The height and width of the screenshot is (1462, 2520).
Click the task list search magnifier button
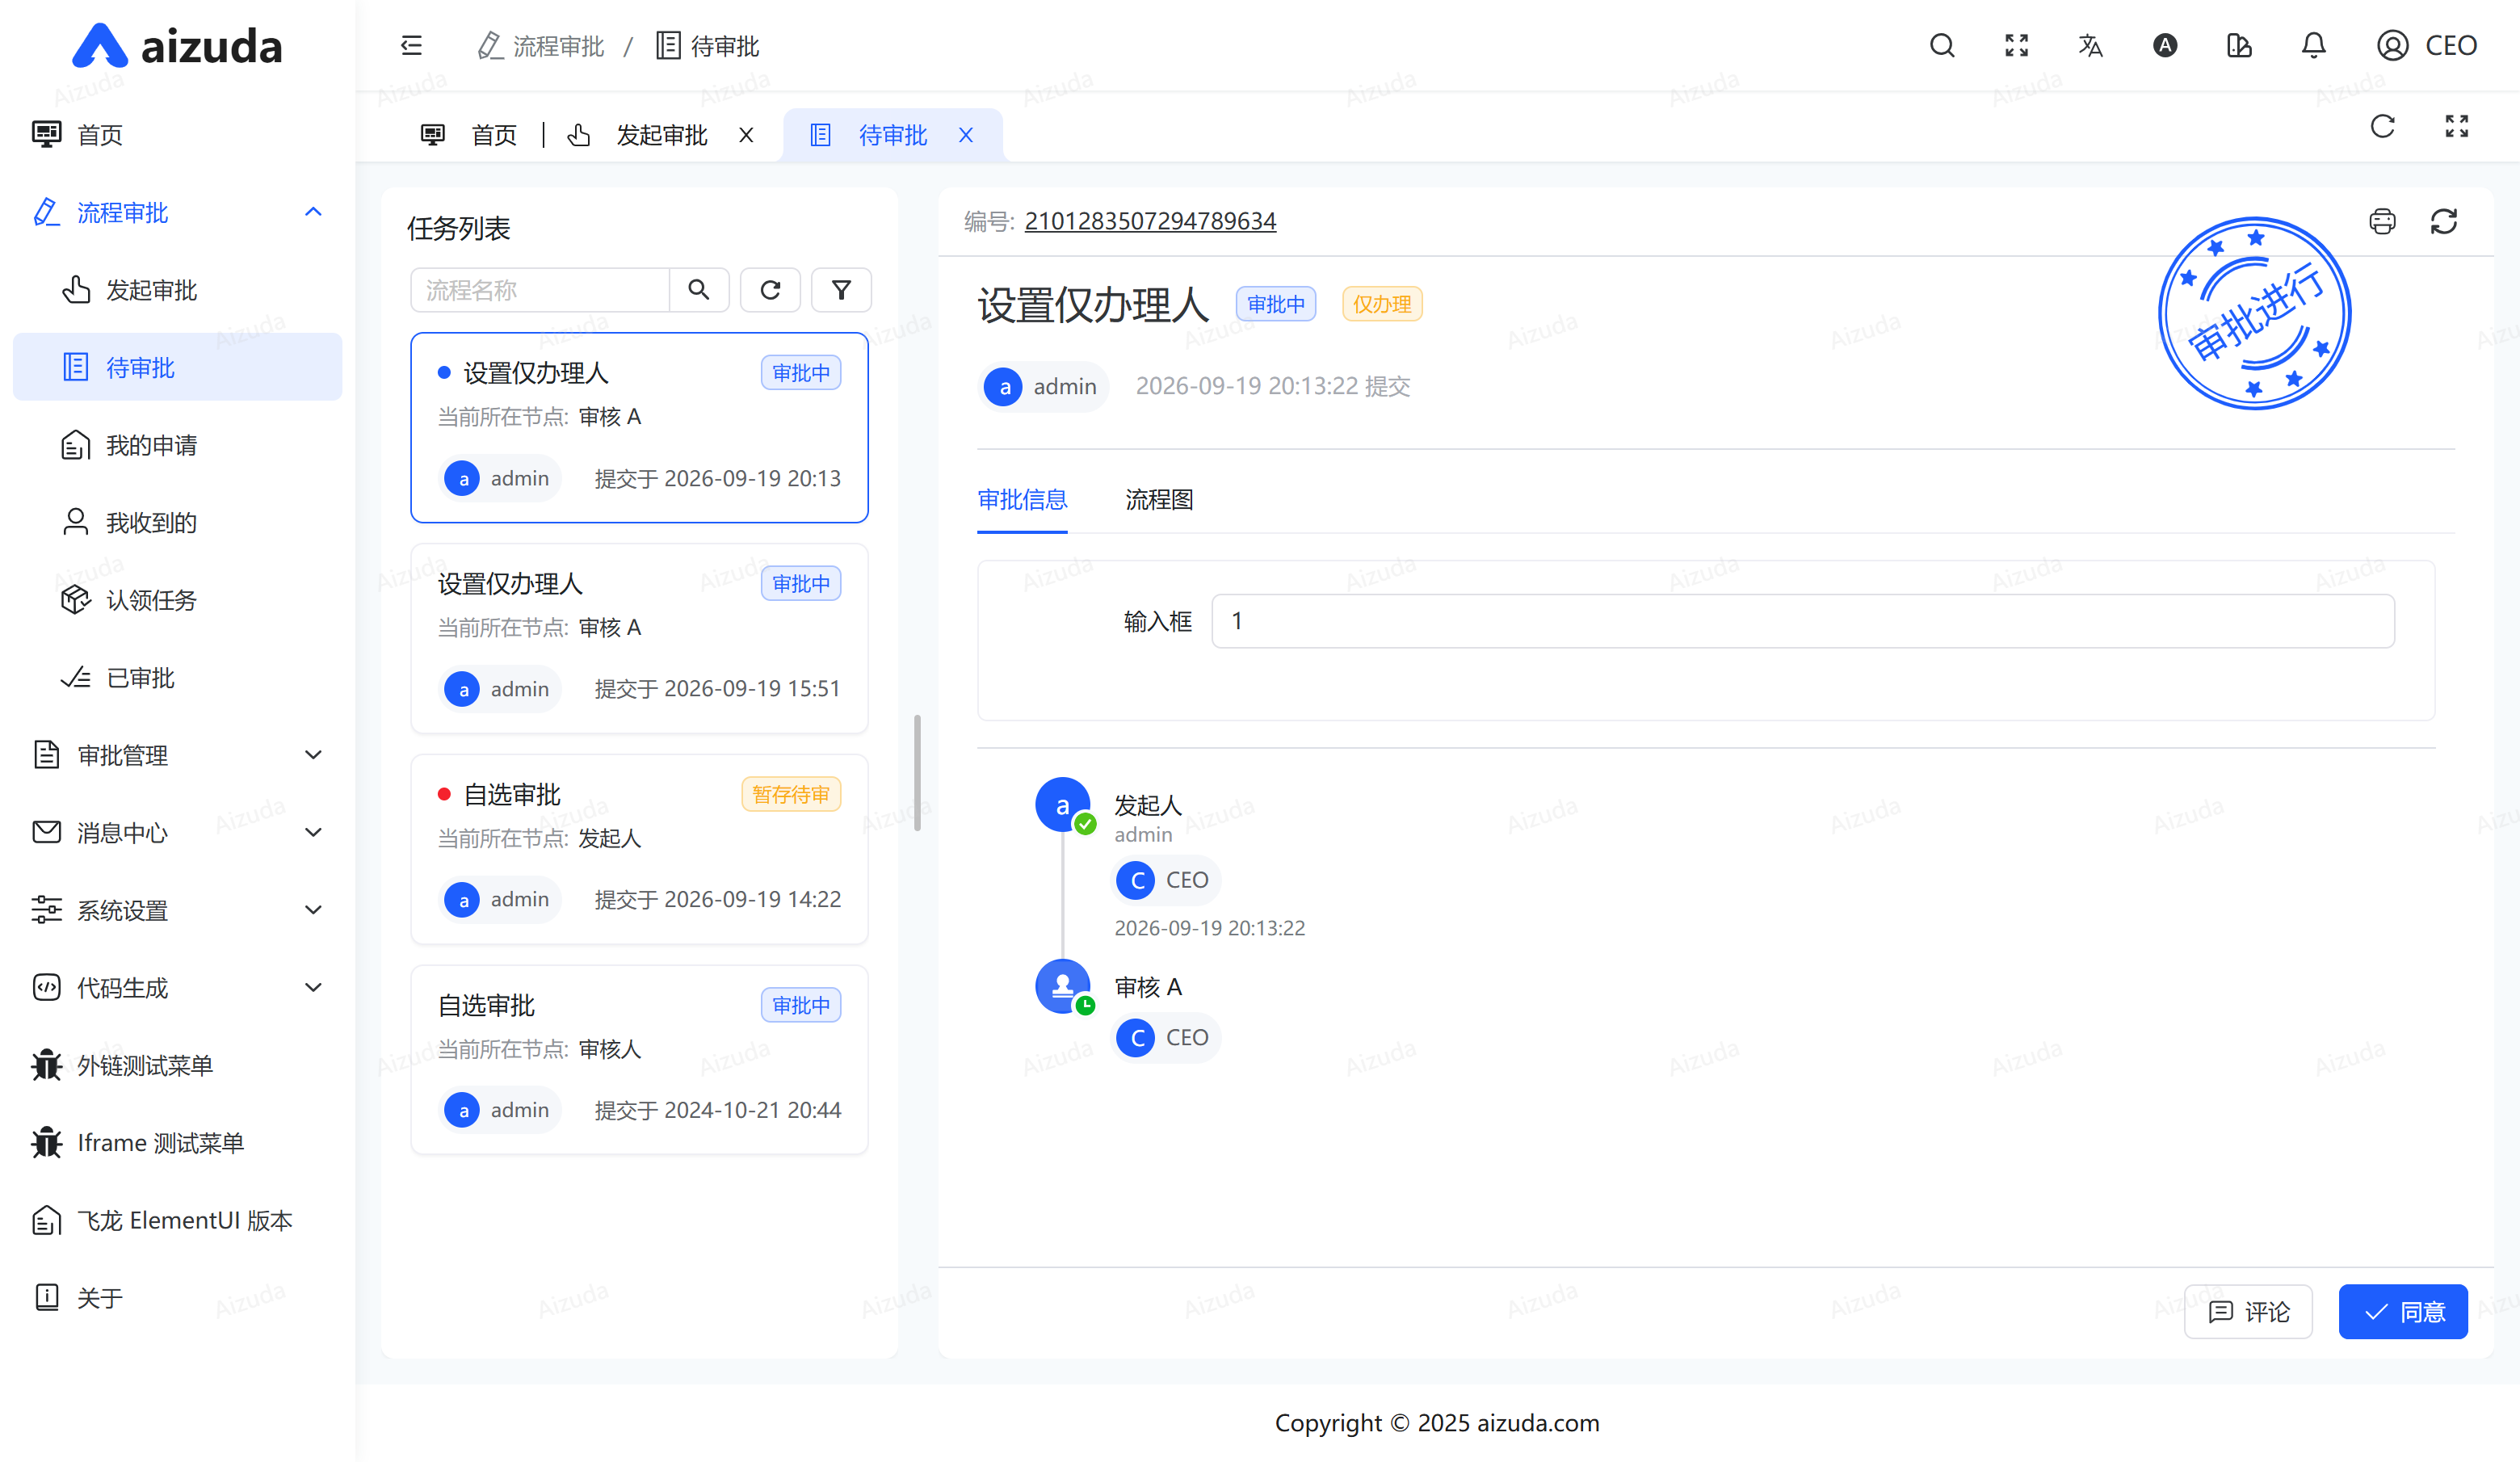[x=699, y=290]
